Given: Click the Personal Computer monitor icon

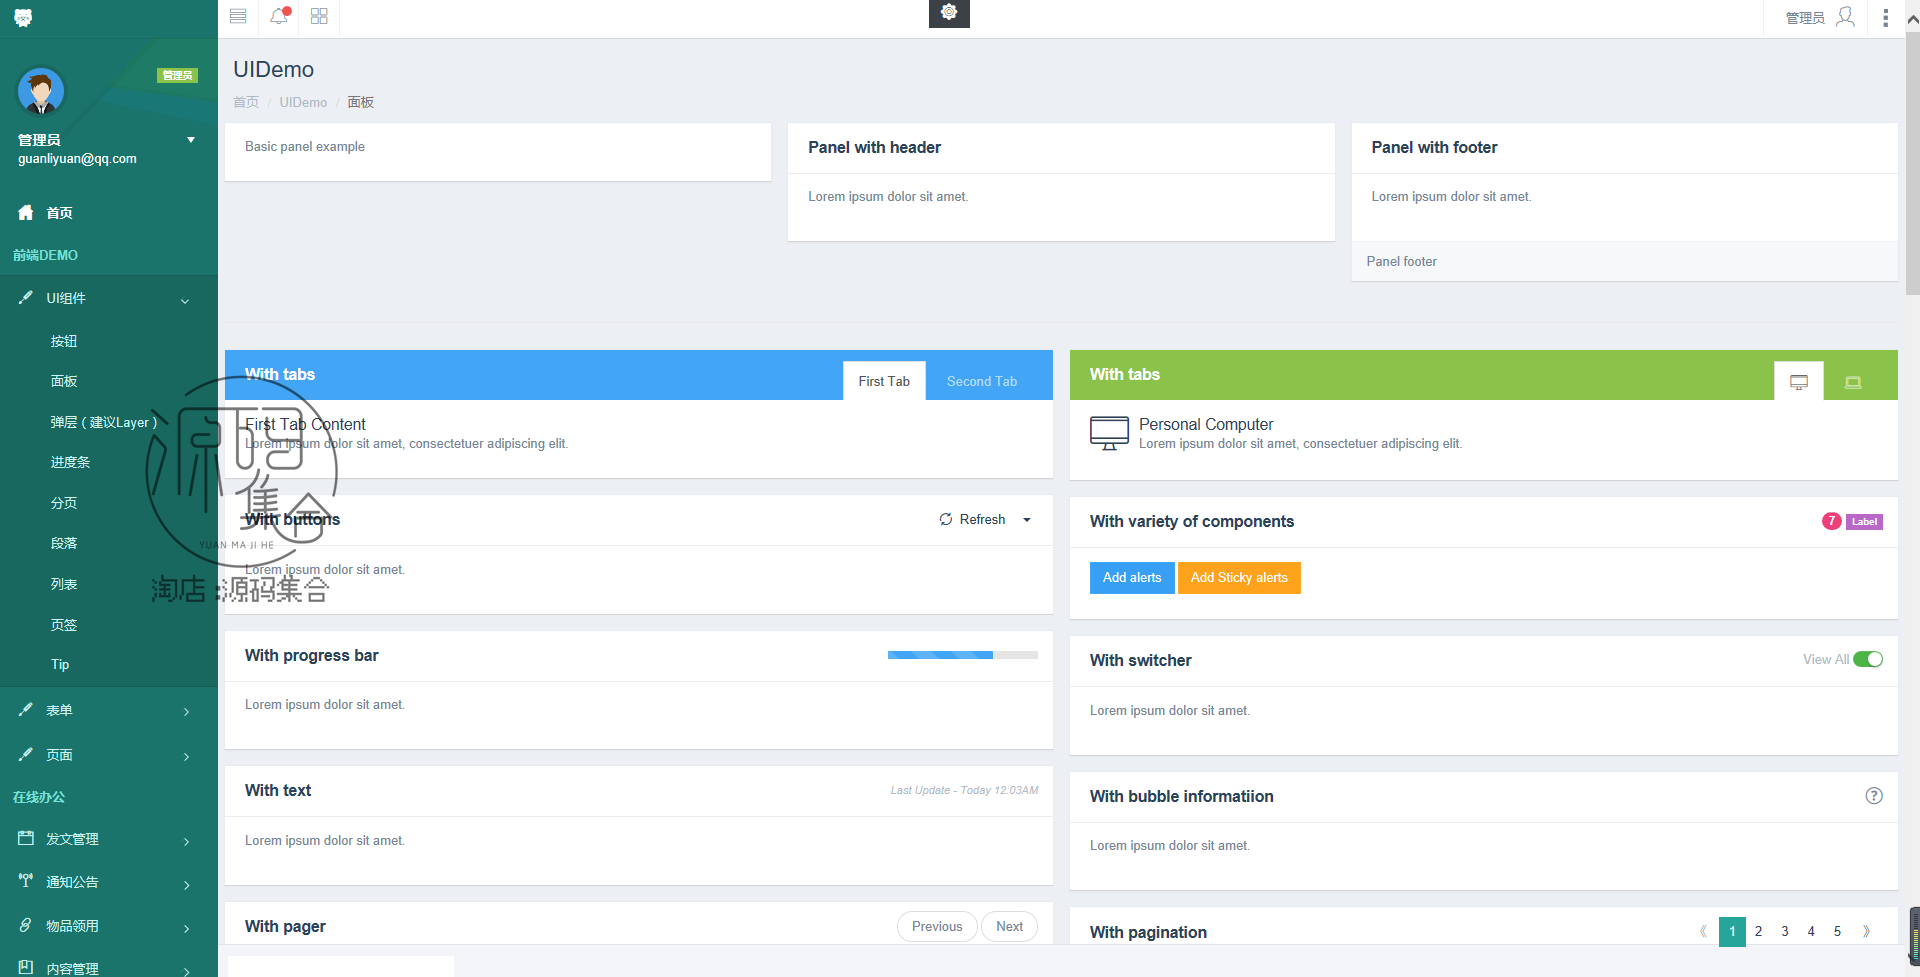Looking at the screenshot, I should (1109, 433).
